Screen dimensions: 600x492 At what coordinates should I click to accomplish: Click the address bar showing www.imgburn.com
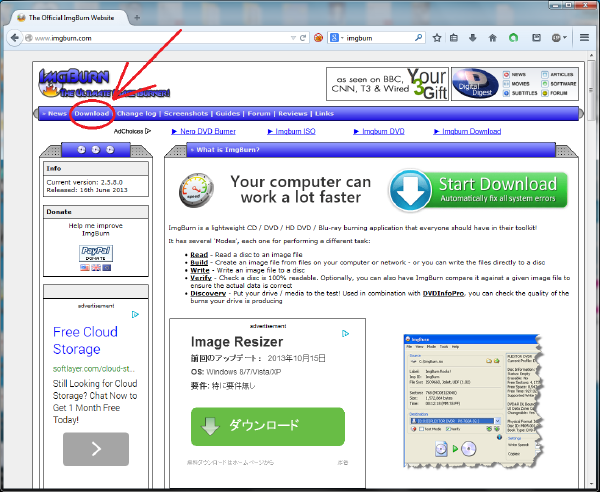(150, 38)
